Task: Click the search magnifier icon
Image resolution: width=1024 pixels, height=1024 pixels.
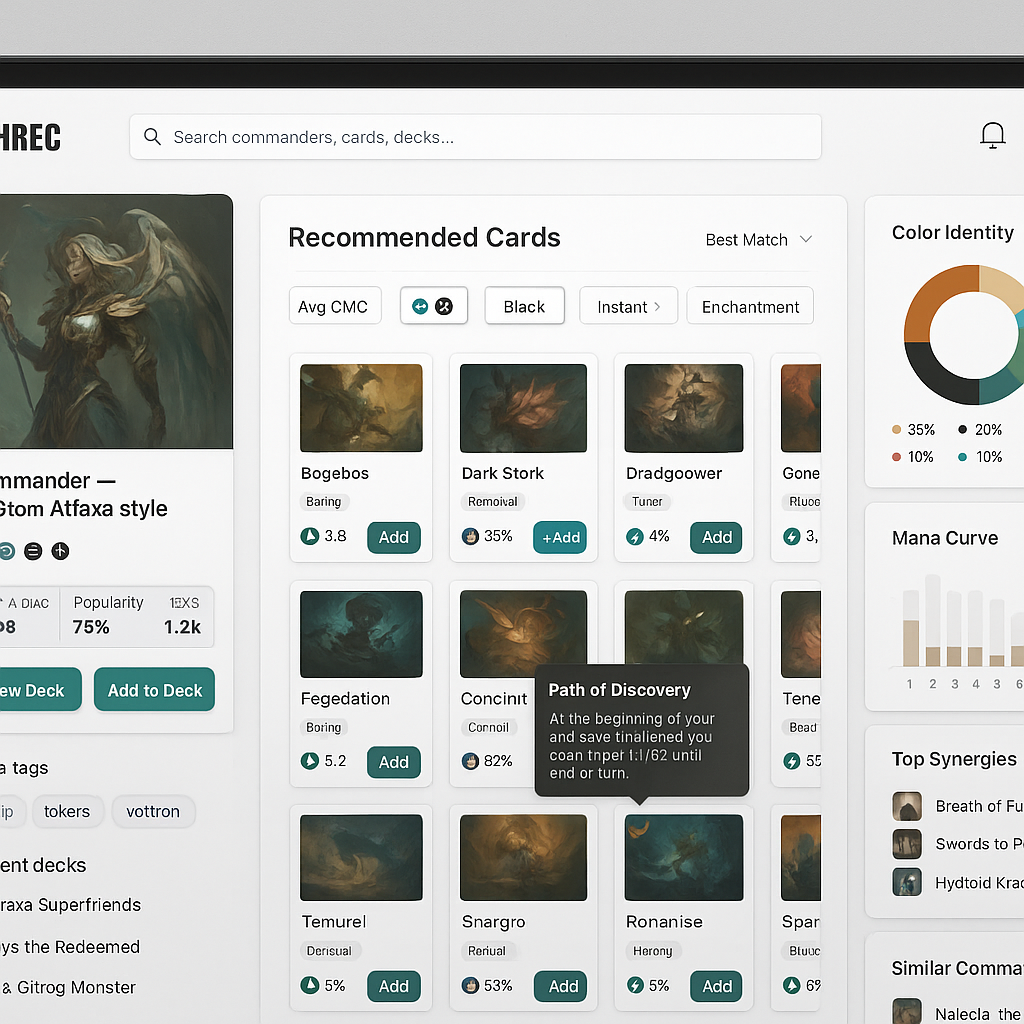Action: click(152, 137)
